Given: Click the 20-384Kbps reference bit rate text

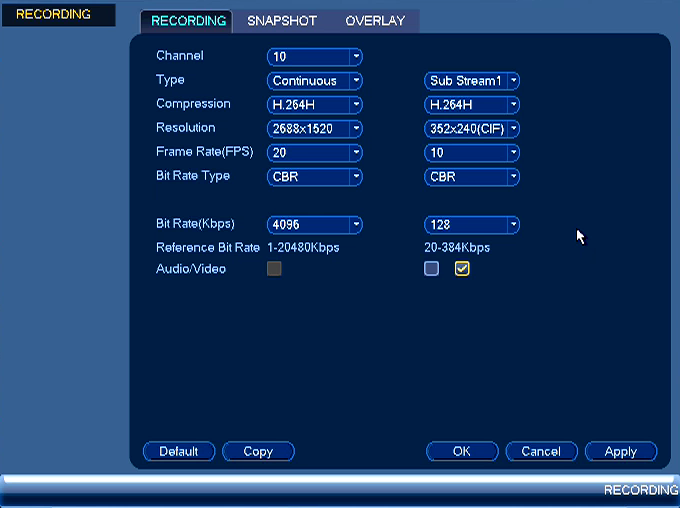Looking at the screenshot, I should tap(457, 248).
